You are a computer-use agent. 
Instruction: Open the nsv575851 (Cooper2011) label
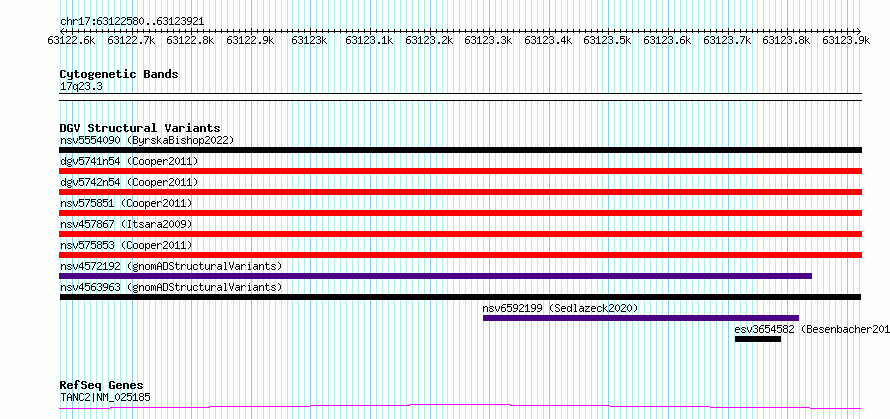coord(126,203)
